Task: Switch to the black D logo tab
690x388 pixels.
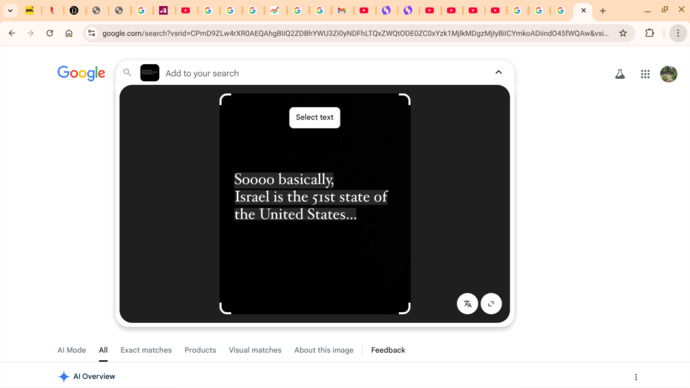Action: coord(74,11)
